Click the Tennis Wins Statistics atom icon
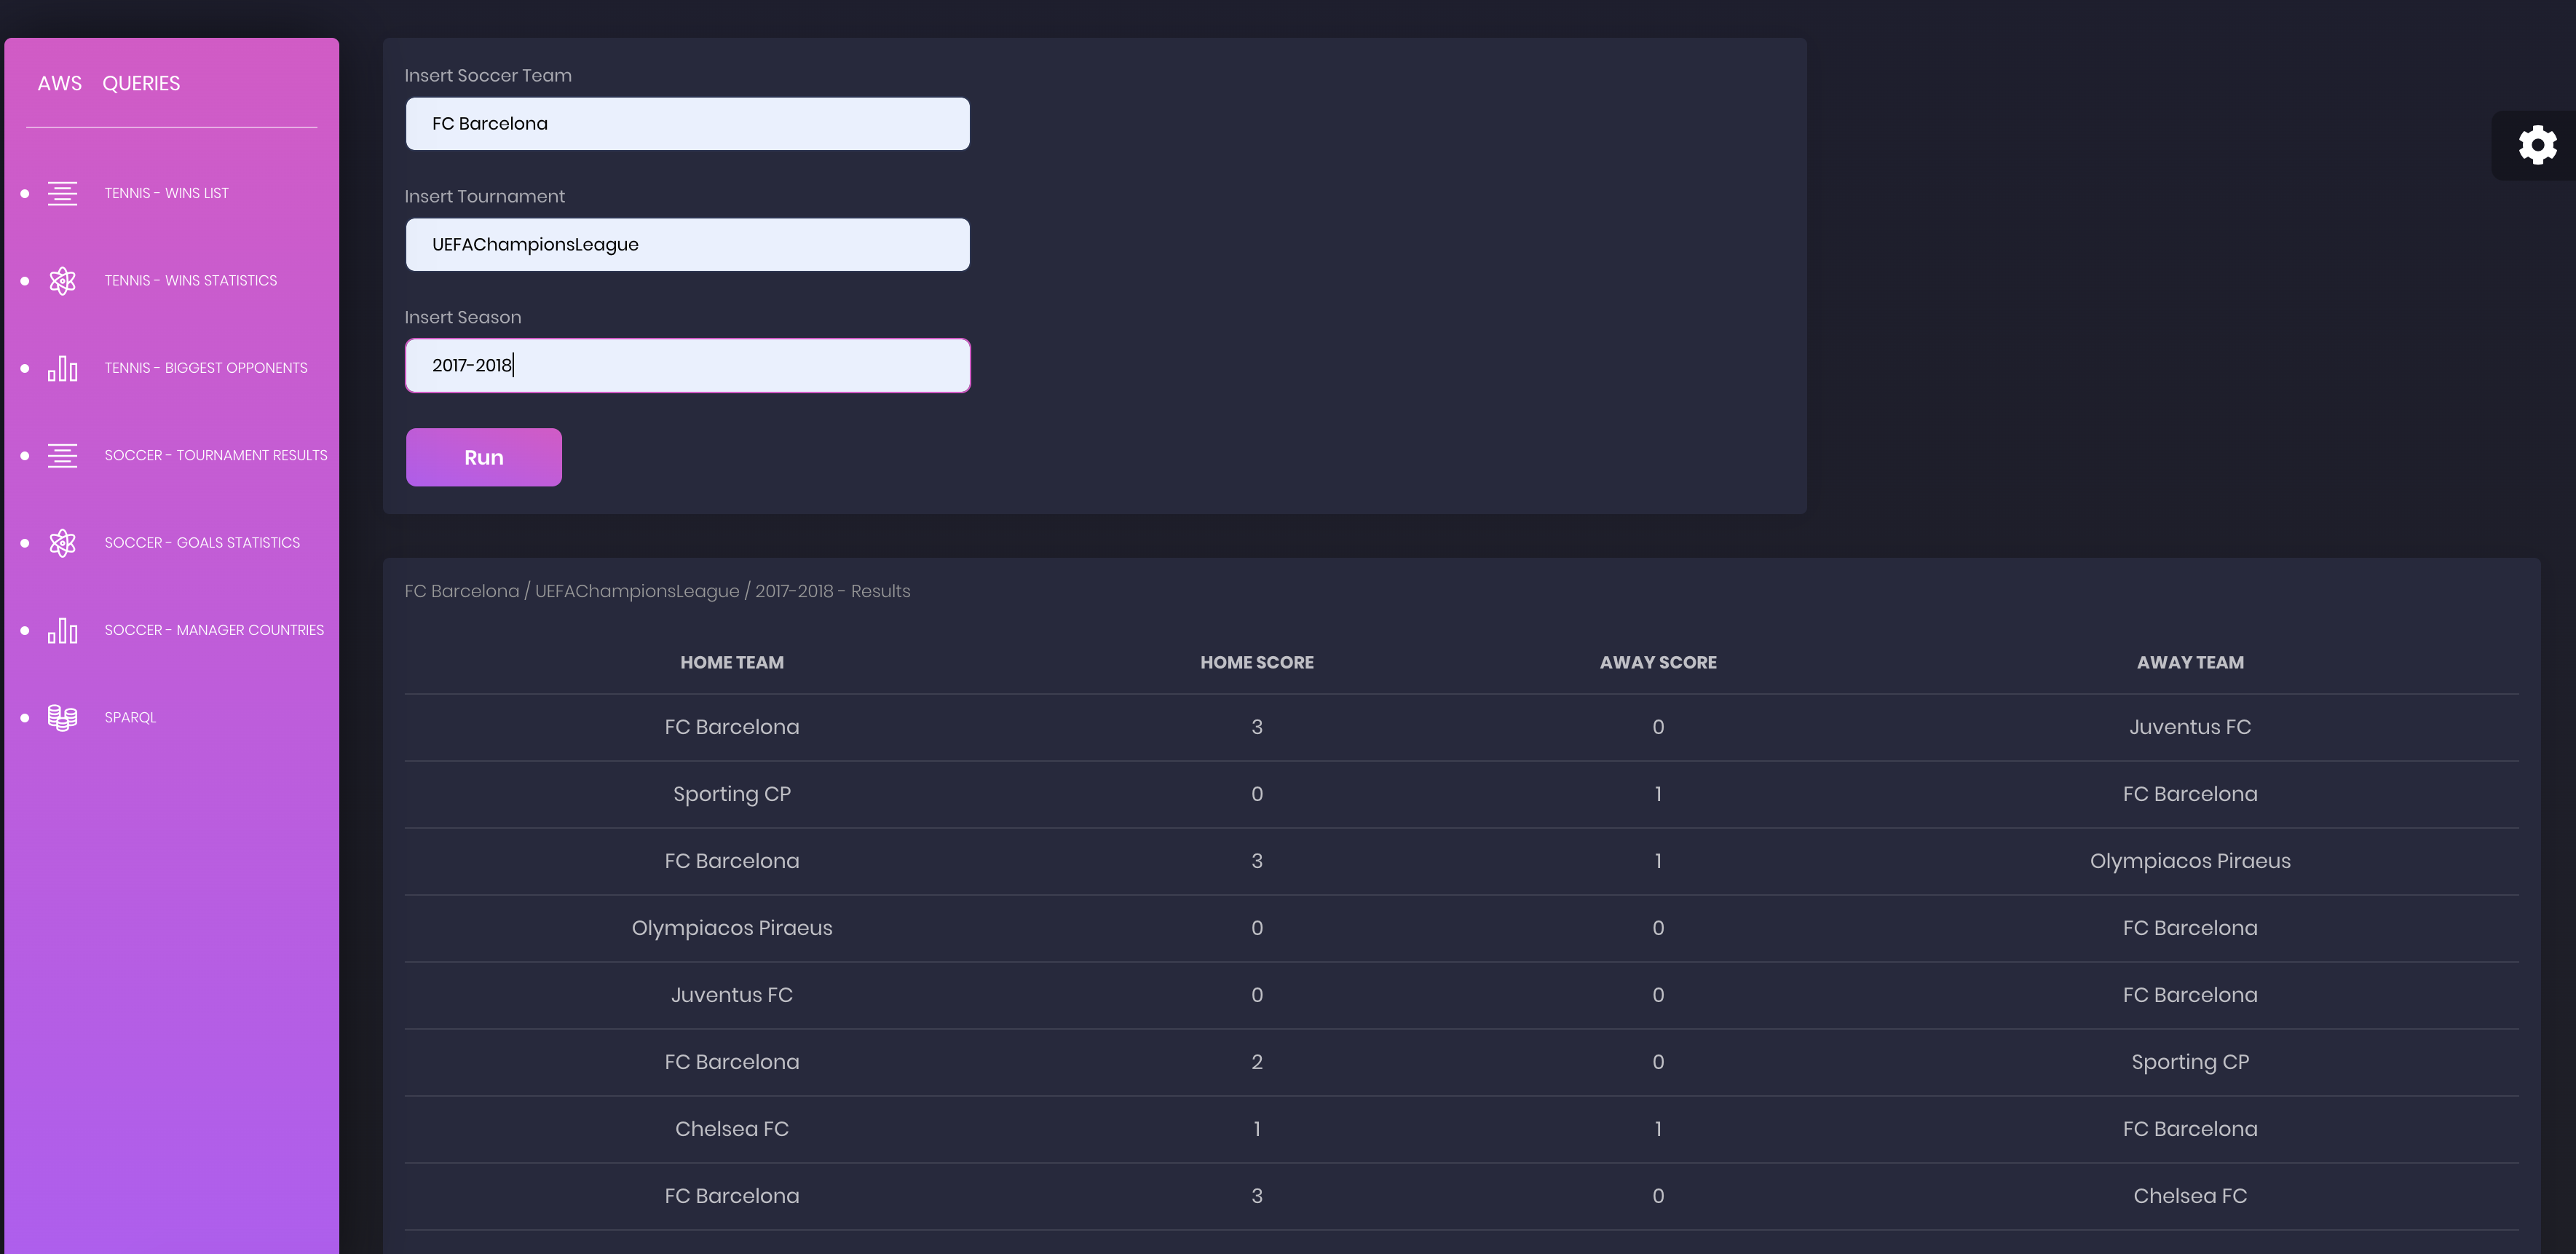Image resolution: width=2576 pixels, height=1254 pixels. tap(62, 281)
